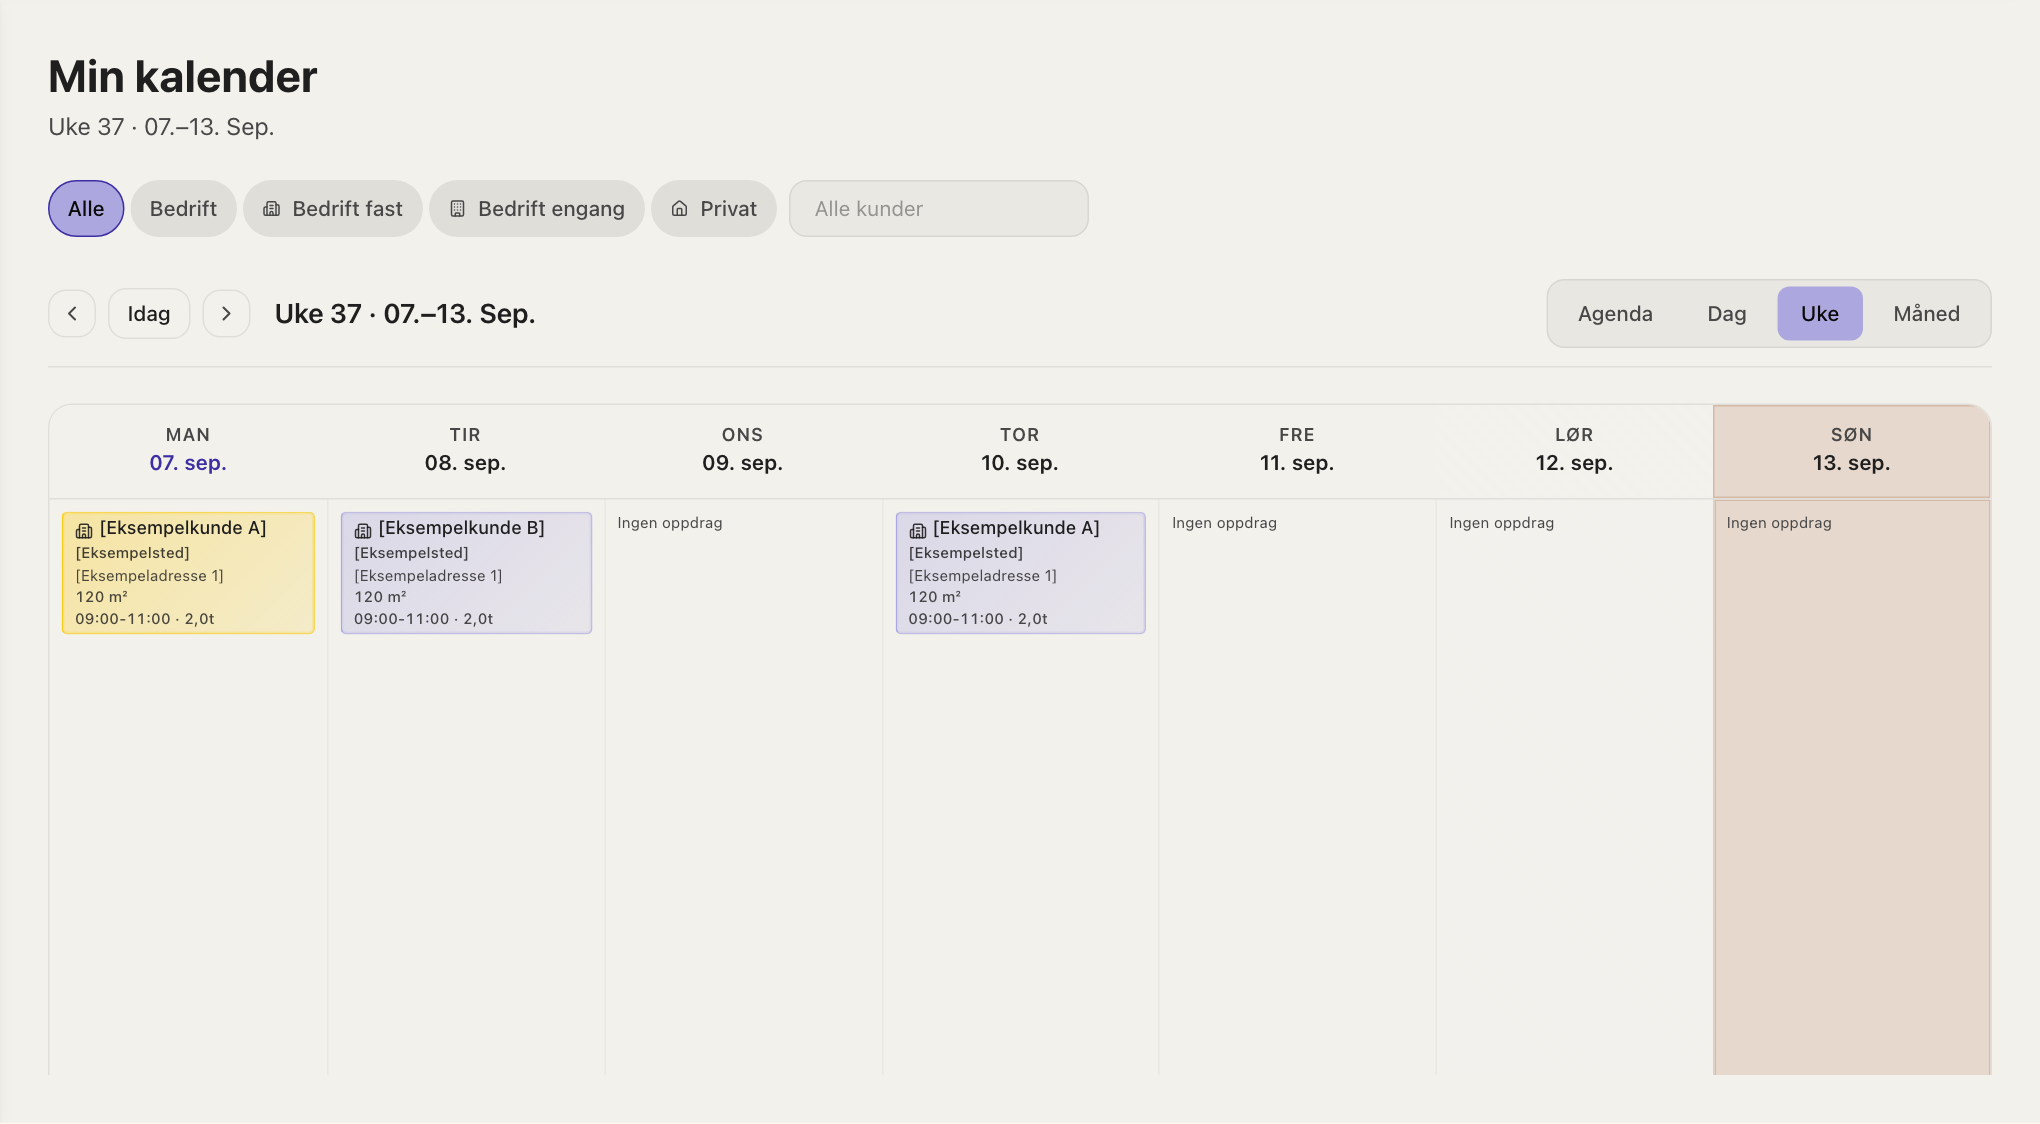This screenshot has height=1124, width=2040.
Task: Click building icon on Thursday Eksempelkunde A card
Action: 917,530
